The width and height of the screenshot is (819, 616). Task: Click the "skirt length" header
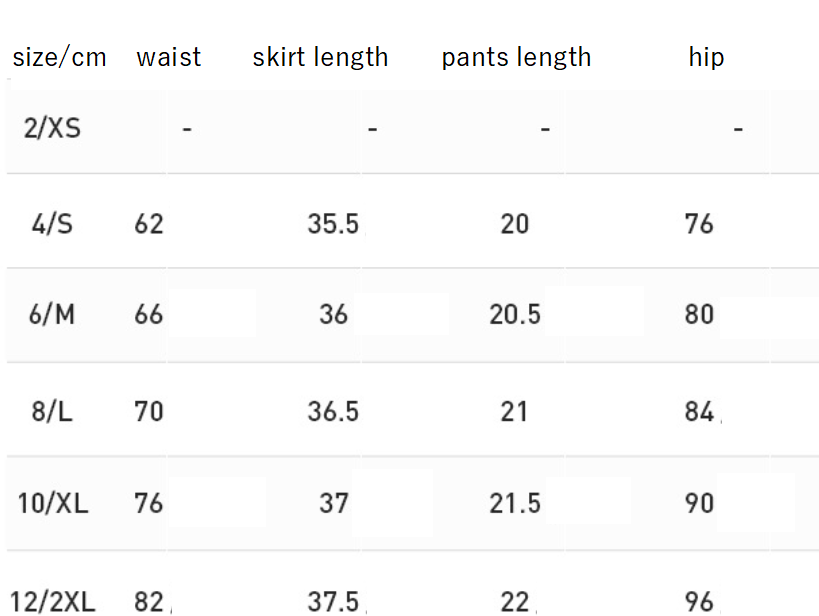pos(320,57)
